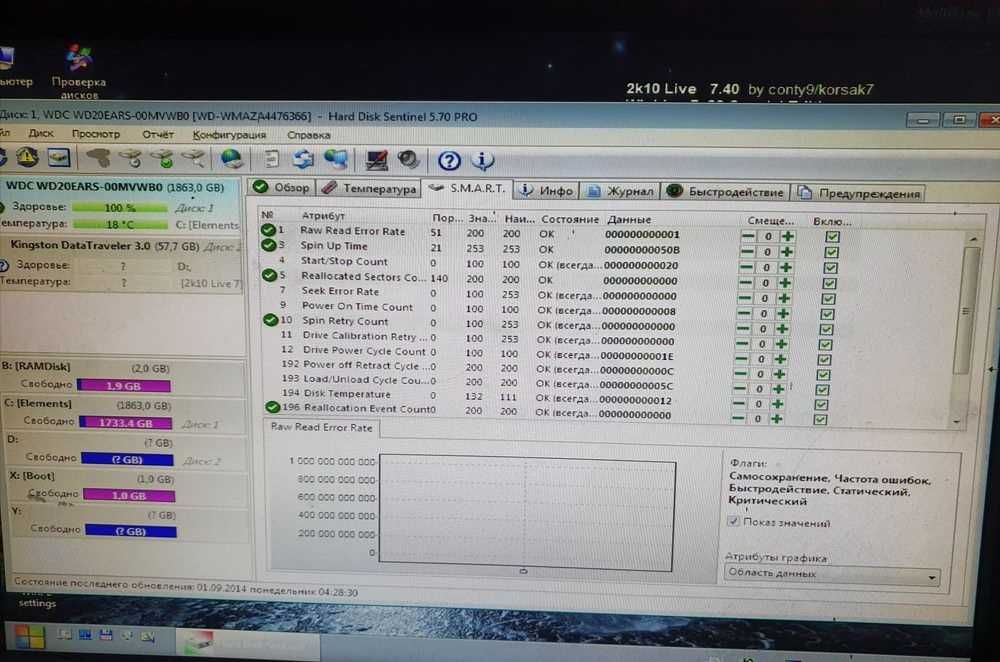1000x662 pixels.
Task: Click scroll up arrow of attribute list
Action: point(973,239)
